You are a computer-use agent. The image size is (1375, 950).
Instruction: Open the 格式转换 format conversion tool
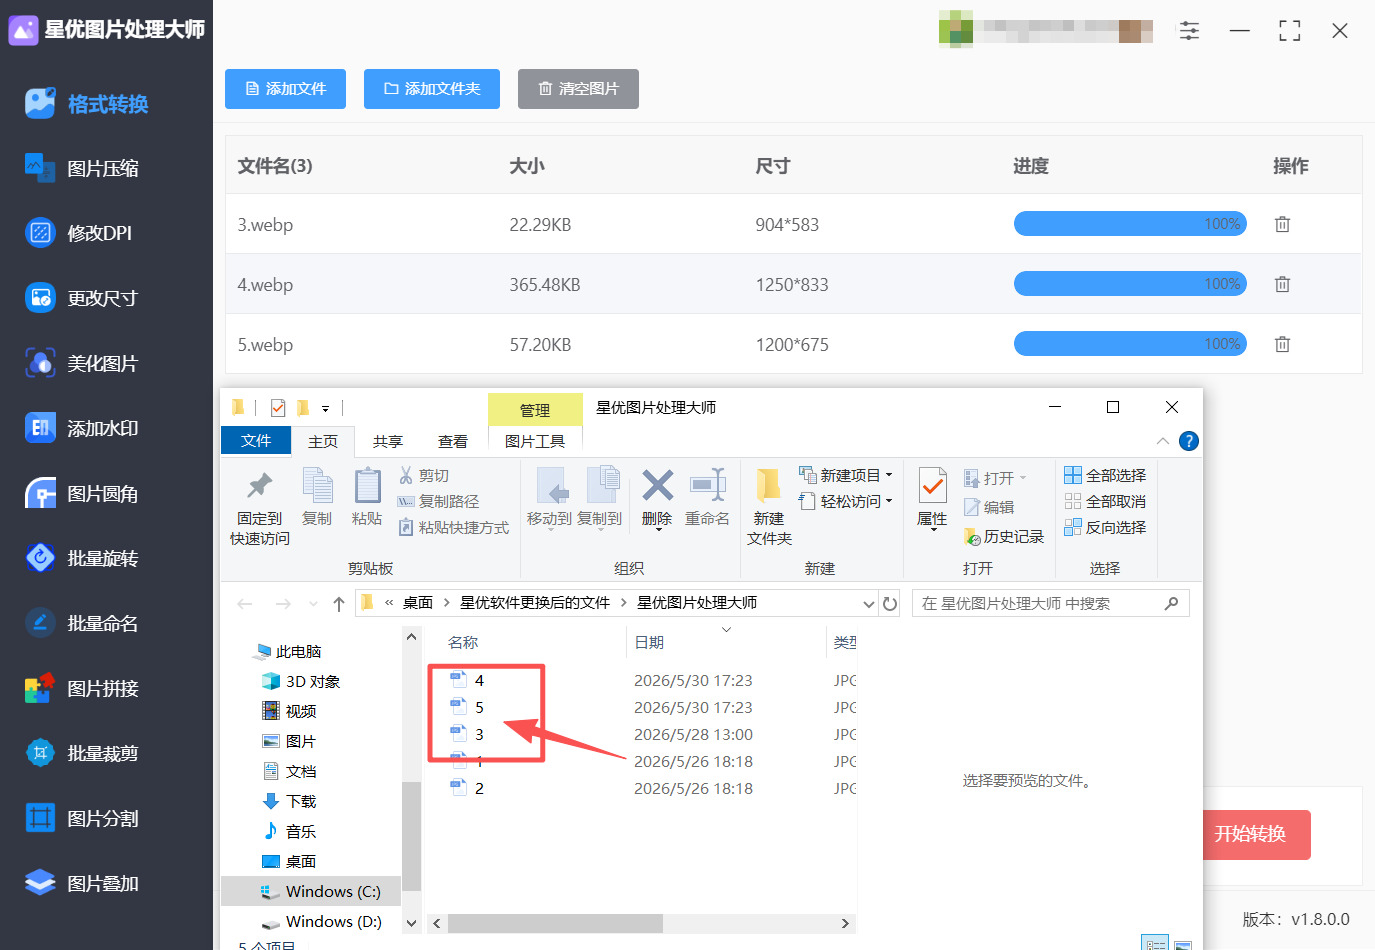pyautogui.click(x=87, y=103)
